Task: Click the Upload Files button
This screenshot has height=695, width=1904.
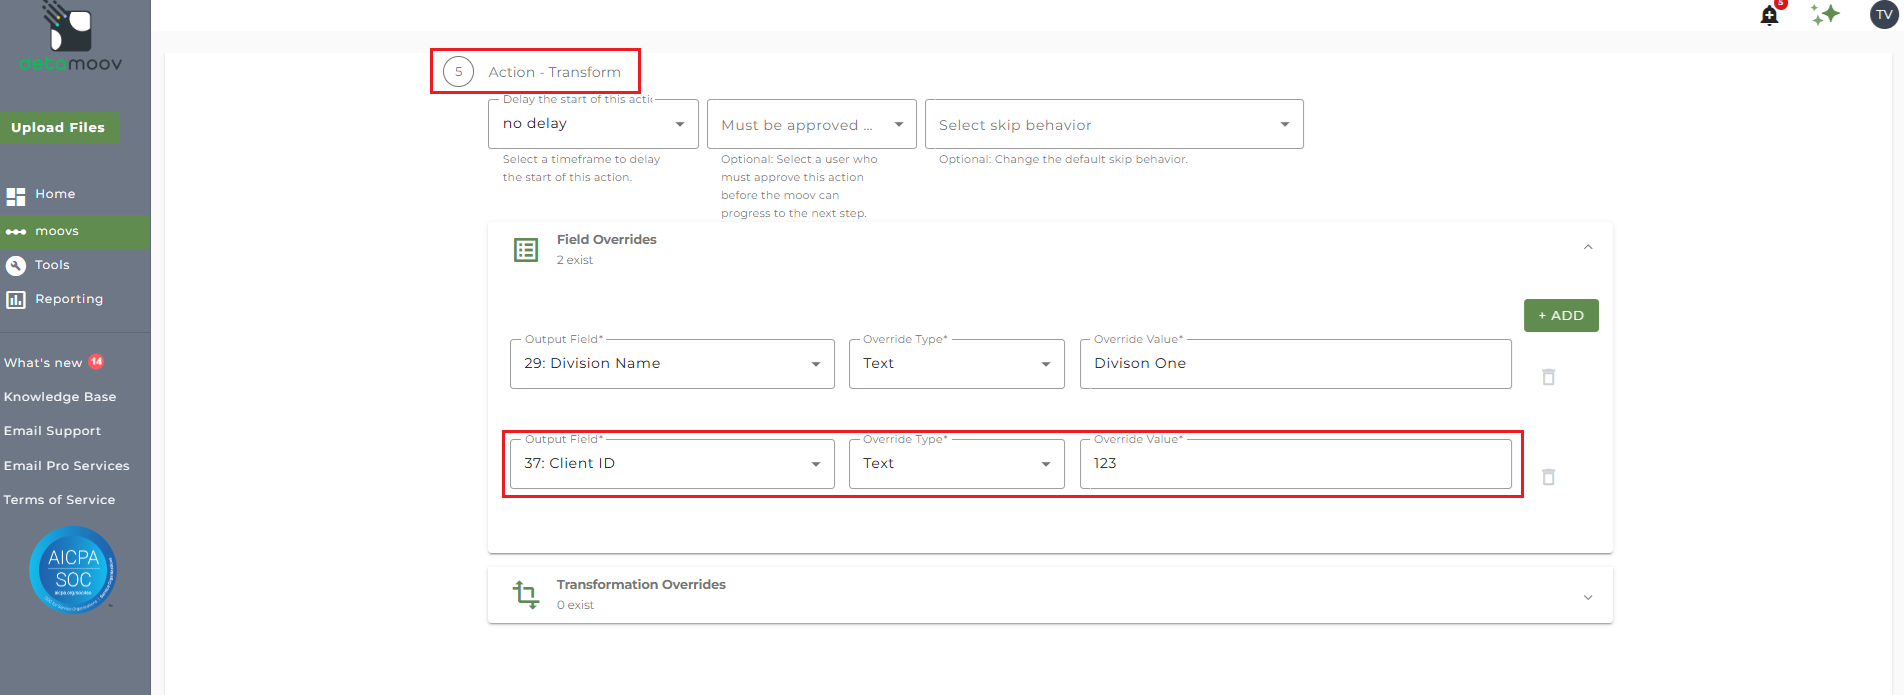Action: 58,127
